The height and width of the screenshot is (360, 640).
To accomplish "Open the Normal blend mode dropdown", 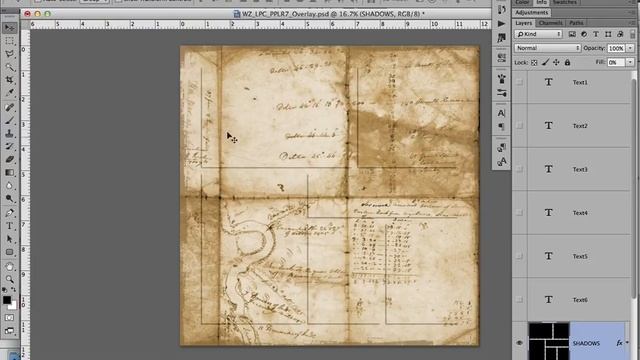I will pyautogui.click(x=547, y=48).
